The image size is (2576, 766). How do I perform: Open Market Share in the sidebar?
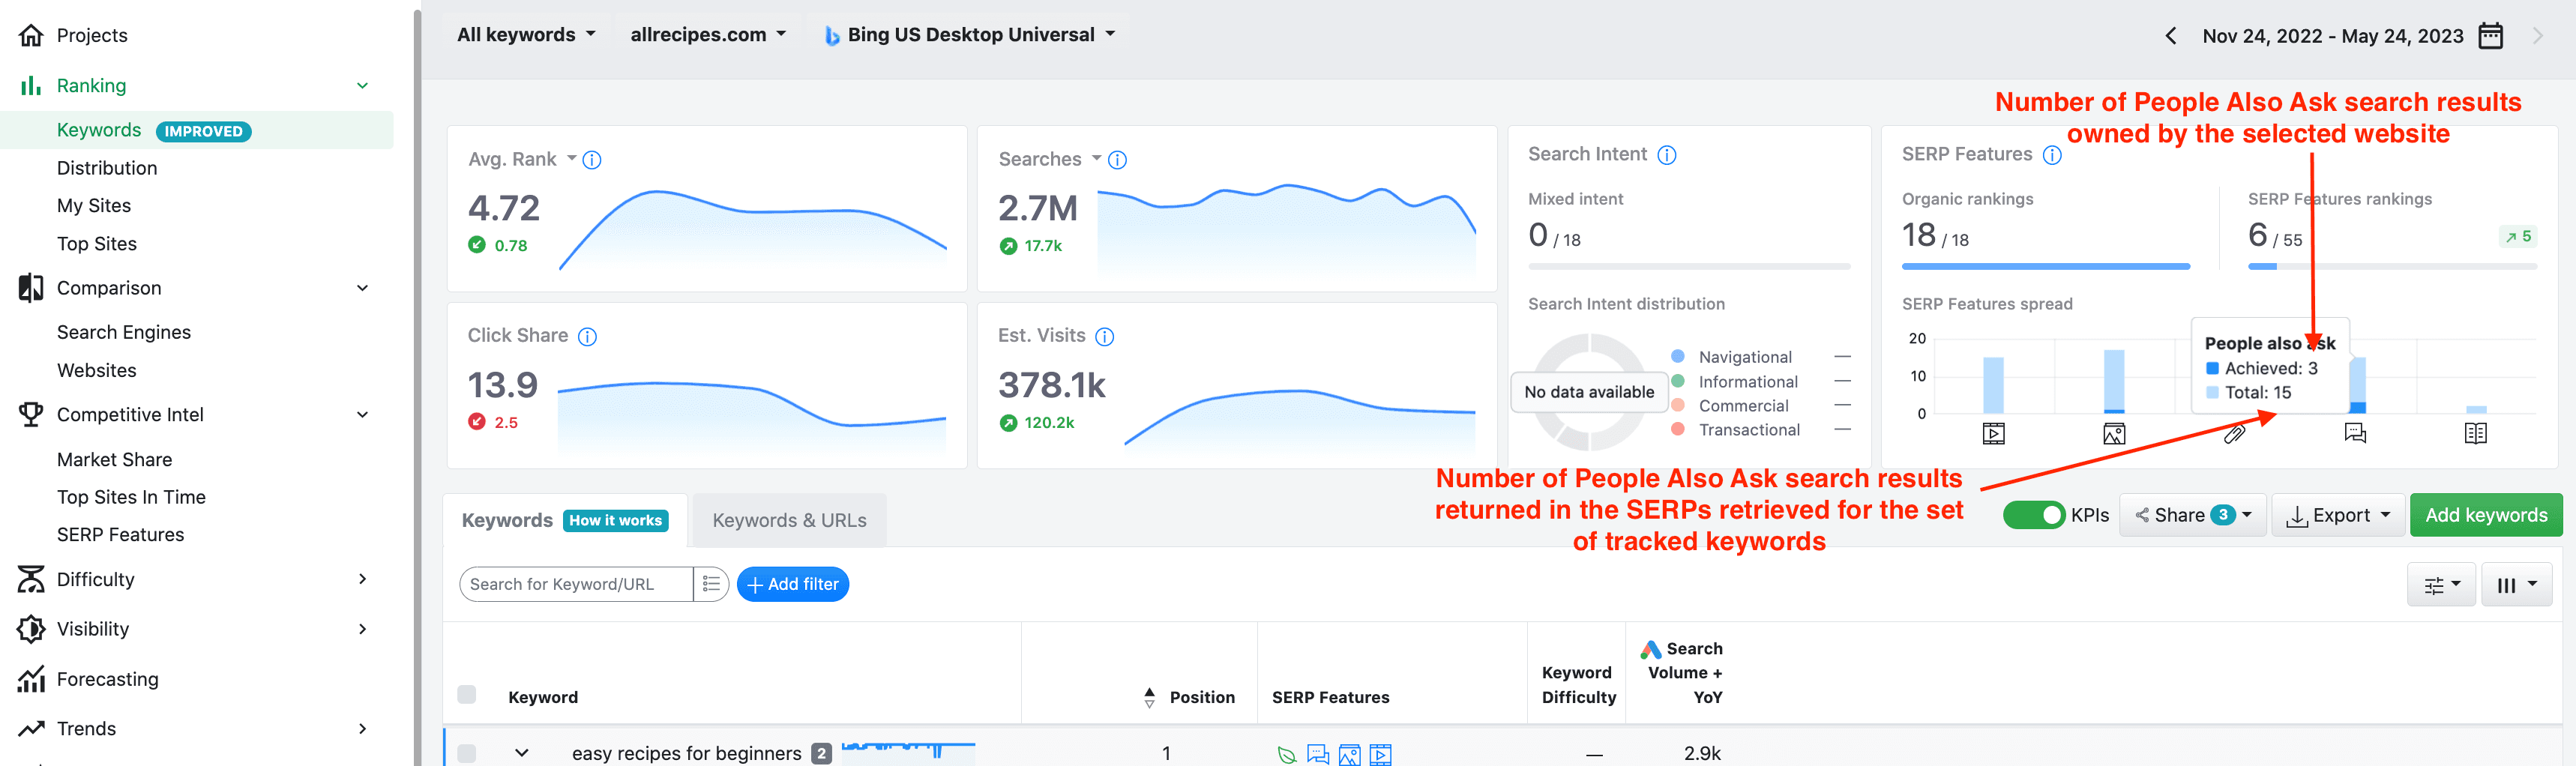coord(114,460)
